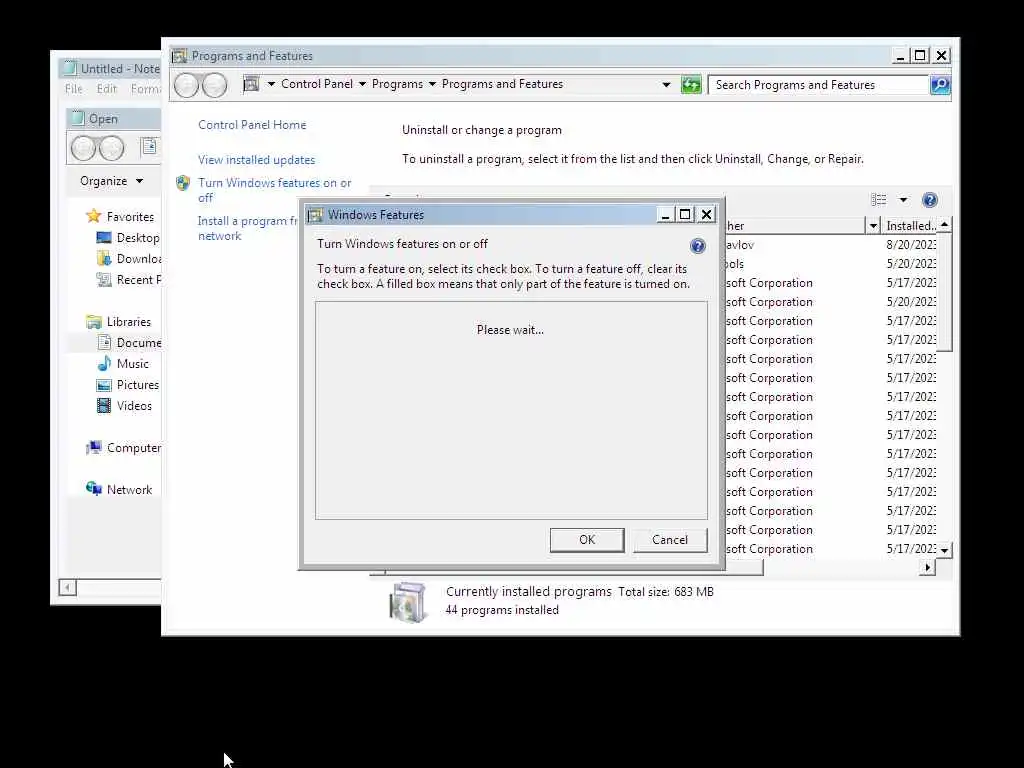The width and height of the screenshot is (1024, 768).
Task: Click the Windows Features title bar icon
Action: (x=315, y=215)
